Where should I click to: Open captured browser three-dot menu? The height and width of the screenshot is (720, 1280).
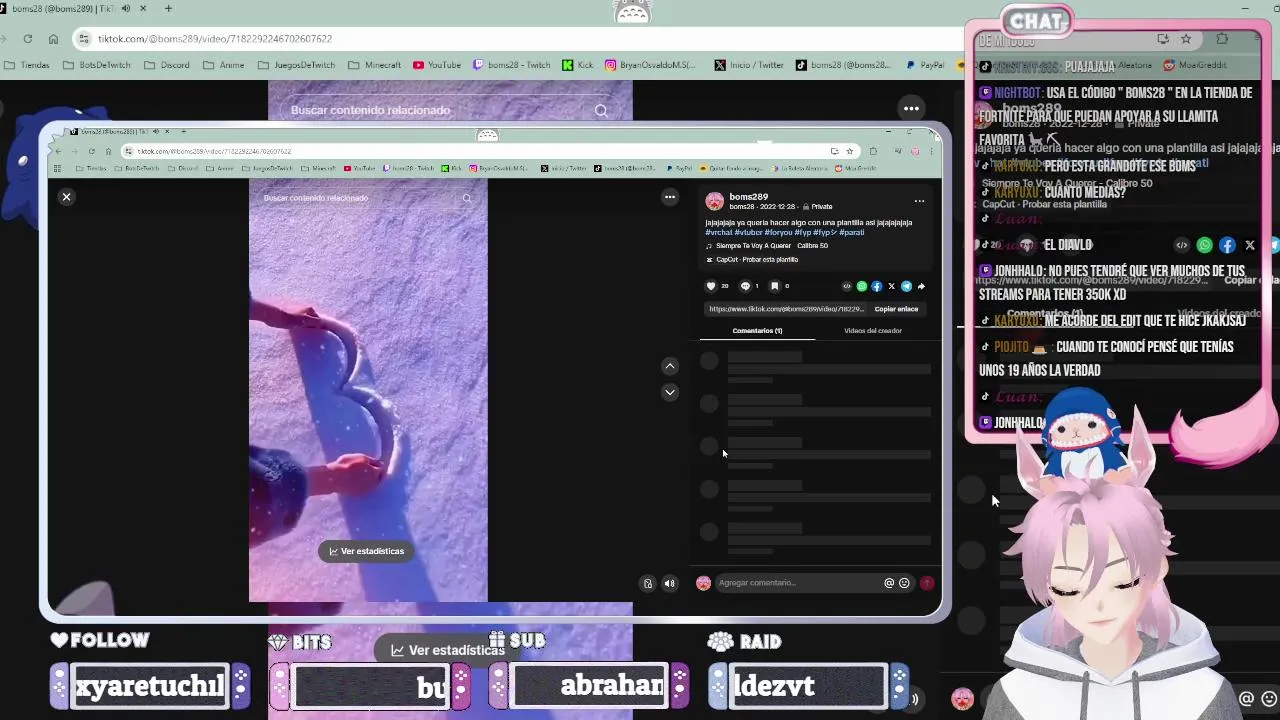933,151
